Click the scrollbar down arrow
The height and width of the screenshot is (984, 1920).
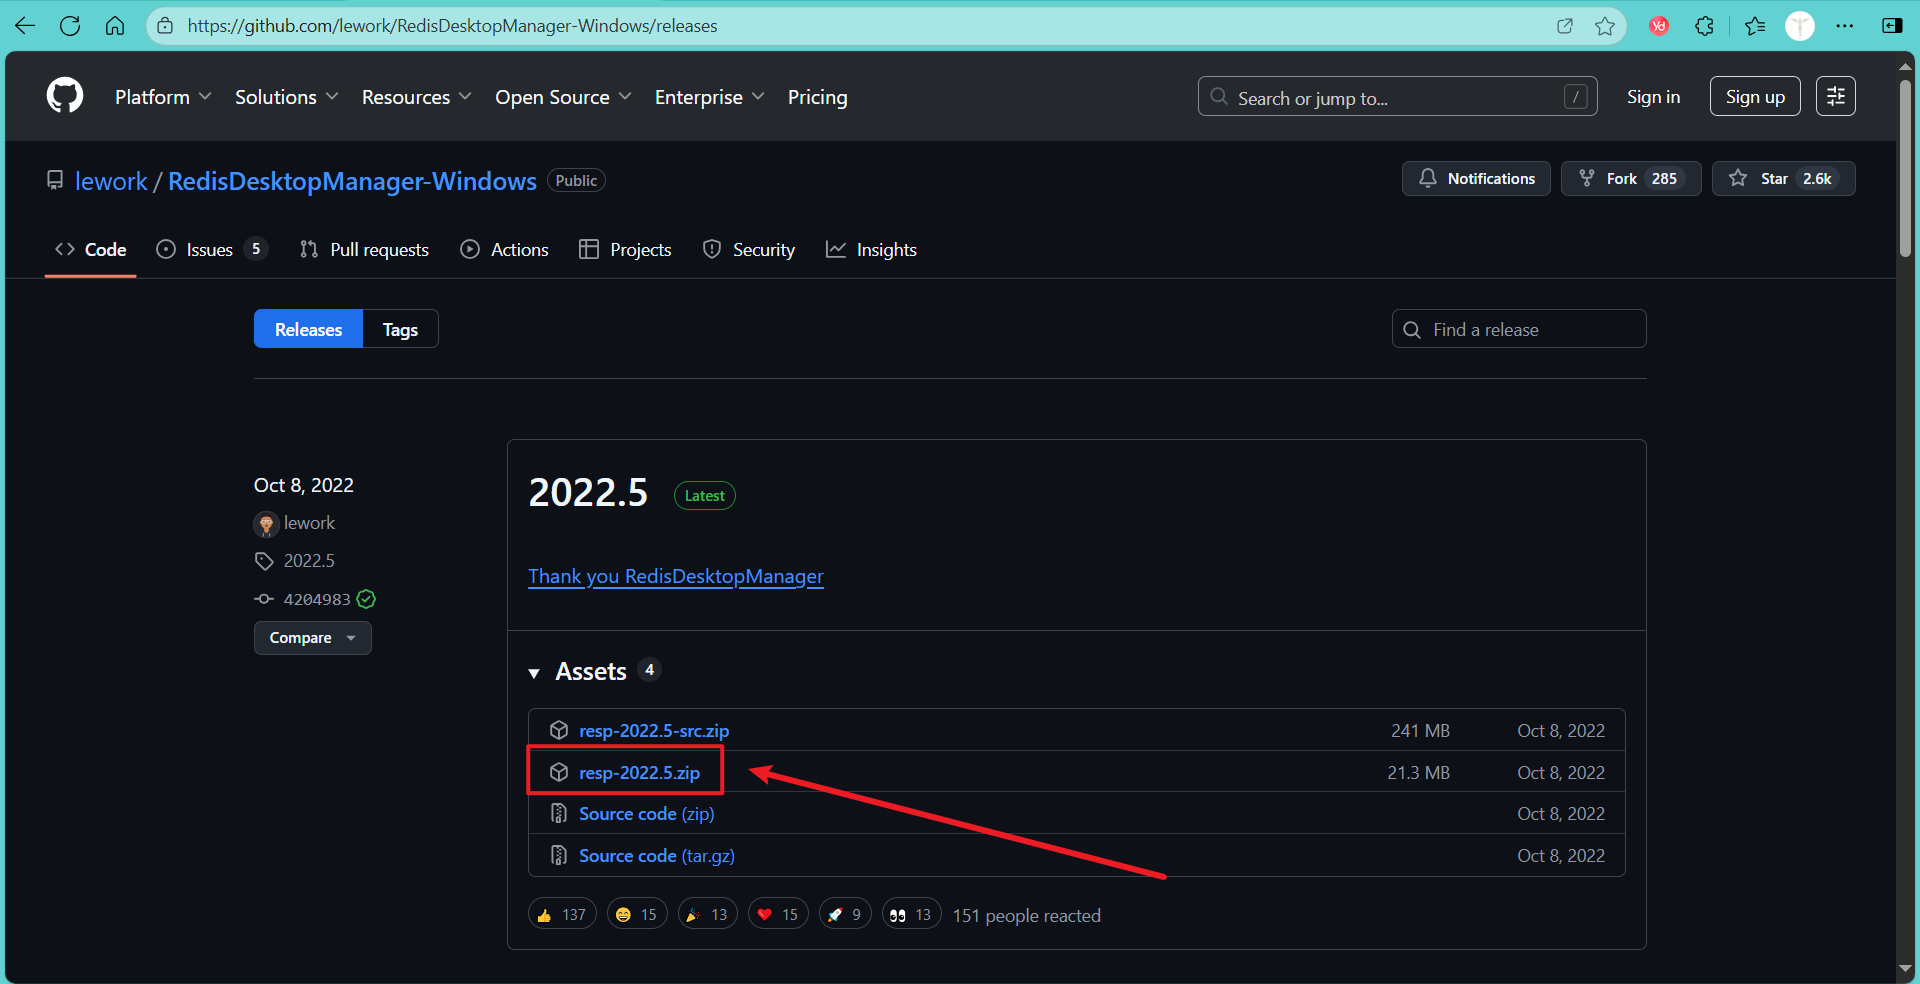[1905, 970]
